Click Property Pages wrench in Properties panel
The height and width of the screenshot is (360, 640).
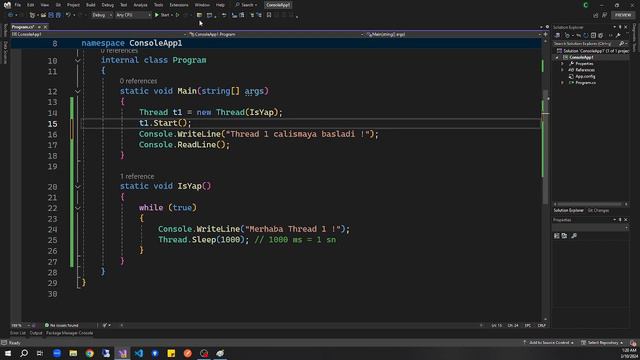point(574,236)
